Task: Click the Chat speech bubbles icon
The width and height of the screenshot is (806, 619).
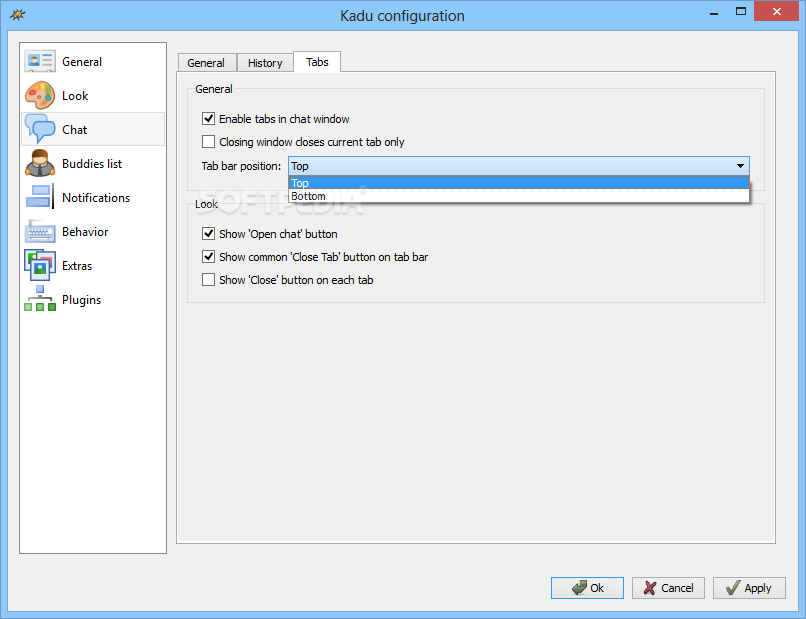Action: (40, 129)
